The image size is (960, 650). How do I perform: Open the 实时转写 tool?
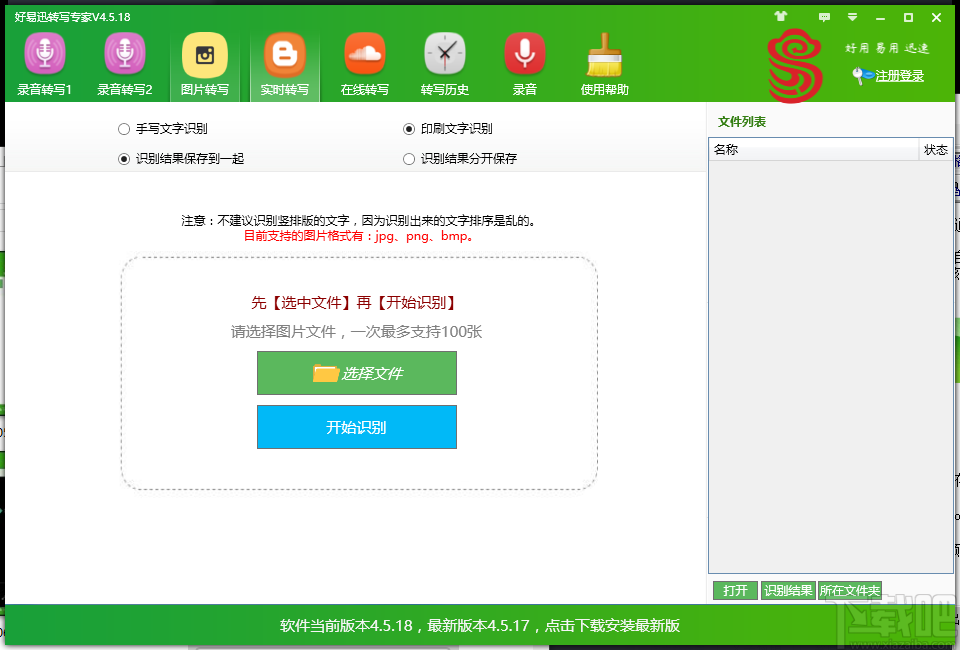(x=284, y=62)
